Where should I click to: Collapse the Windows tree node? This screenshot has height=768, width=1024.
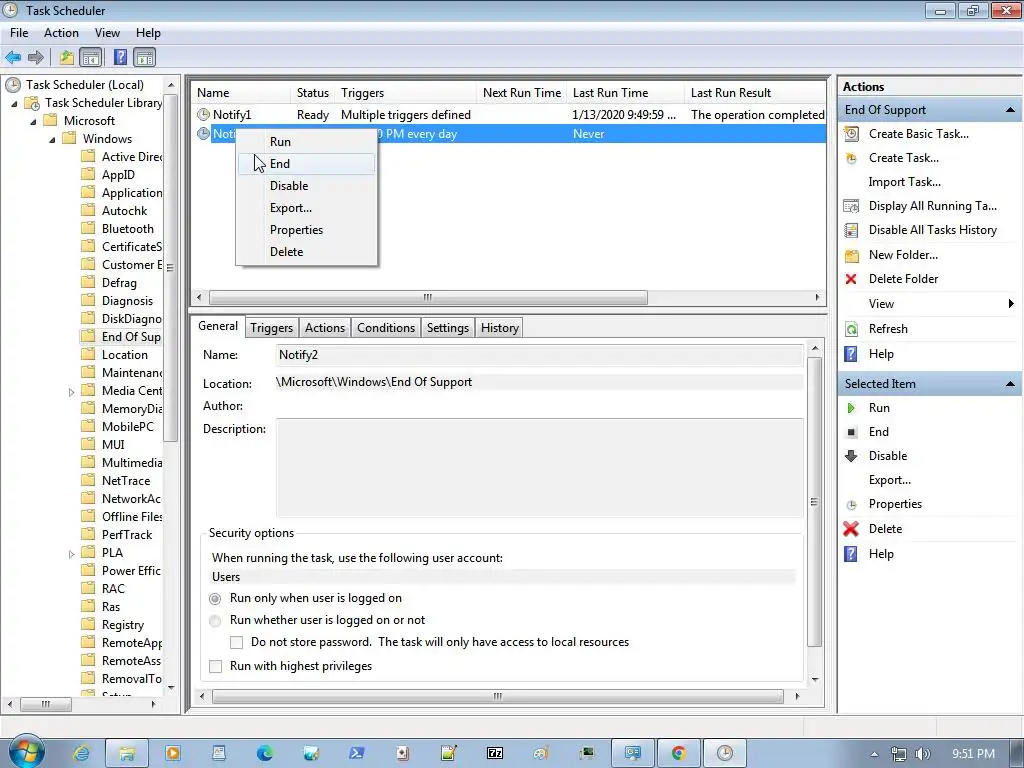click(x=52, y=139)
